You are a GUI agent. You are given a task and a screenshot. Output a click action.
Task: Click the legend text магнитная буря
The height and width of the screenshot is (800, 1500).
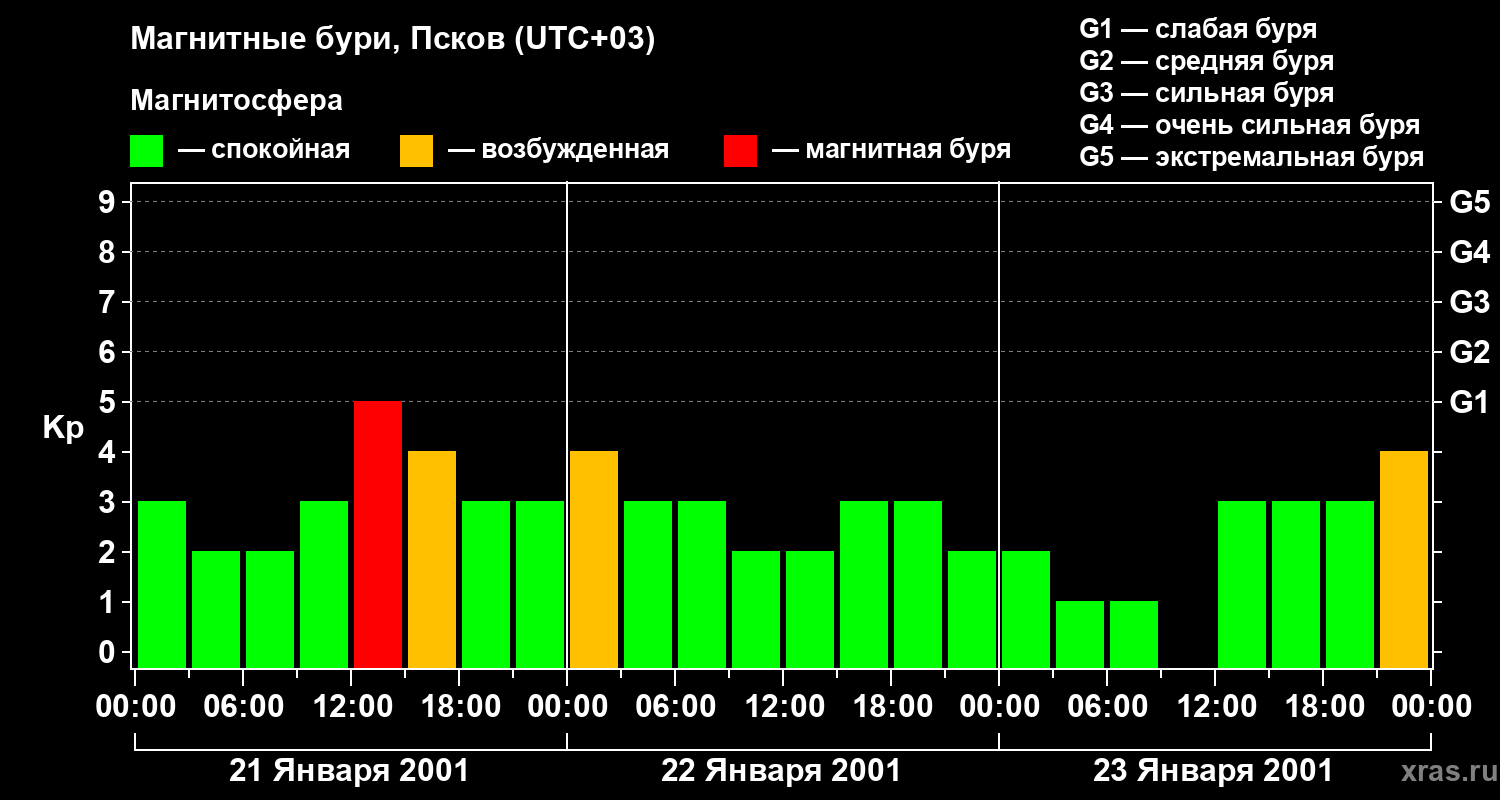point(908,150)
